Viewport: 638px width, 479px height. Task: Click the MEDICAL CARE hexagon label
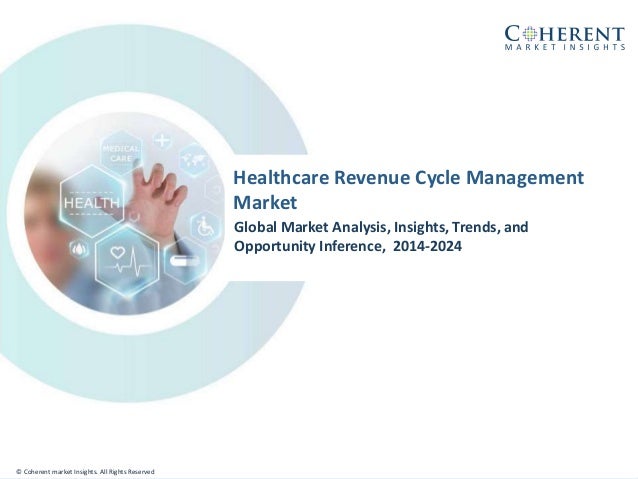coord(121,153)
